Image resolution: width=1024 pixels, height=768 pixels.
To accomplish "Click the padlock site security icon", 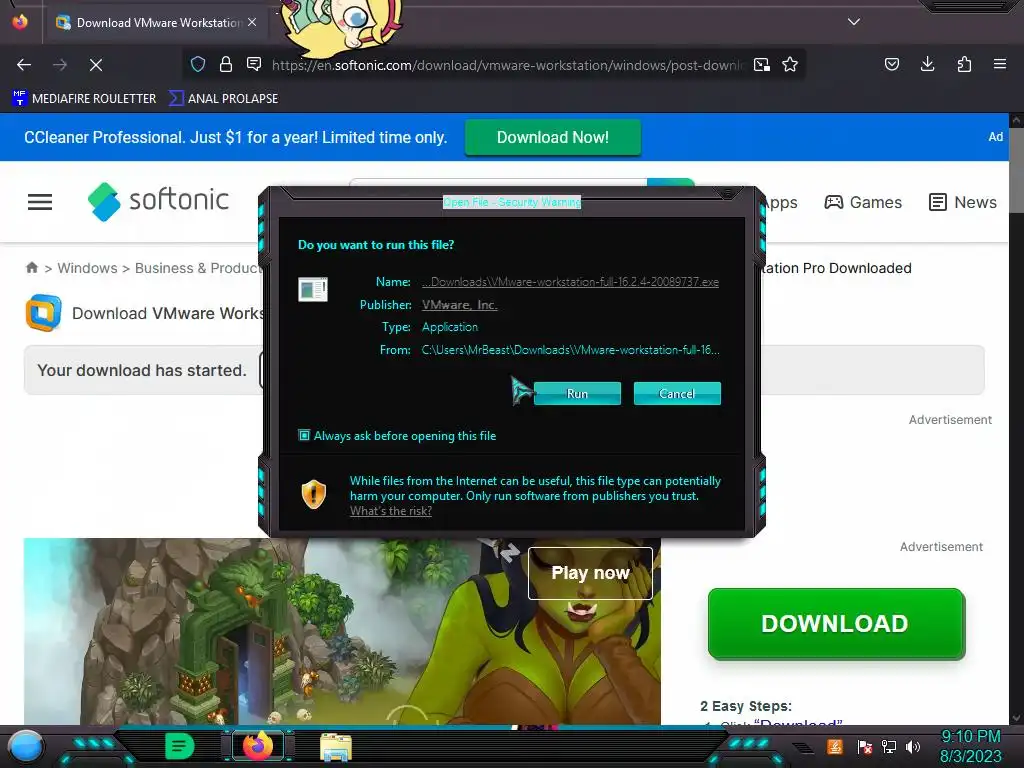I will pos(226,64).
